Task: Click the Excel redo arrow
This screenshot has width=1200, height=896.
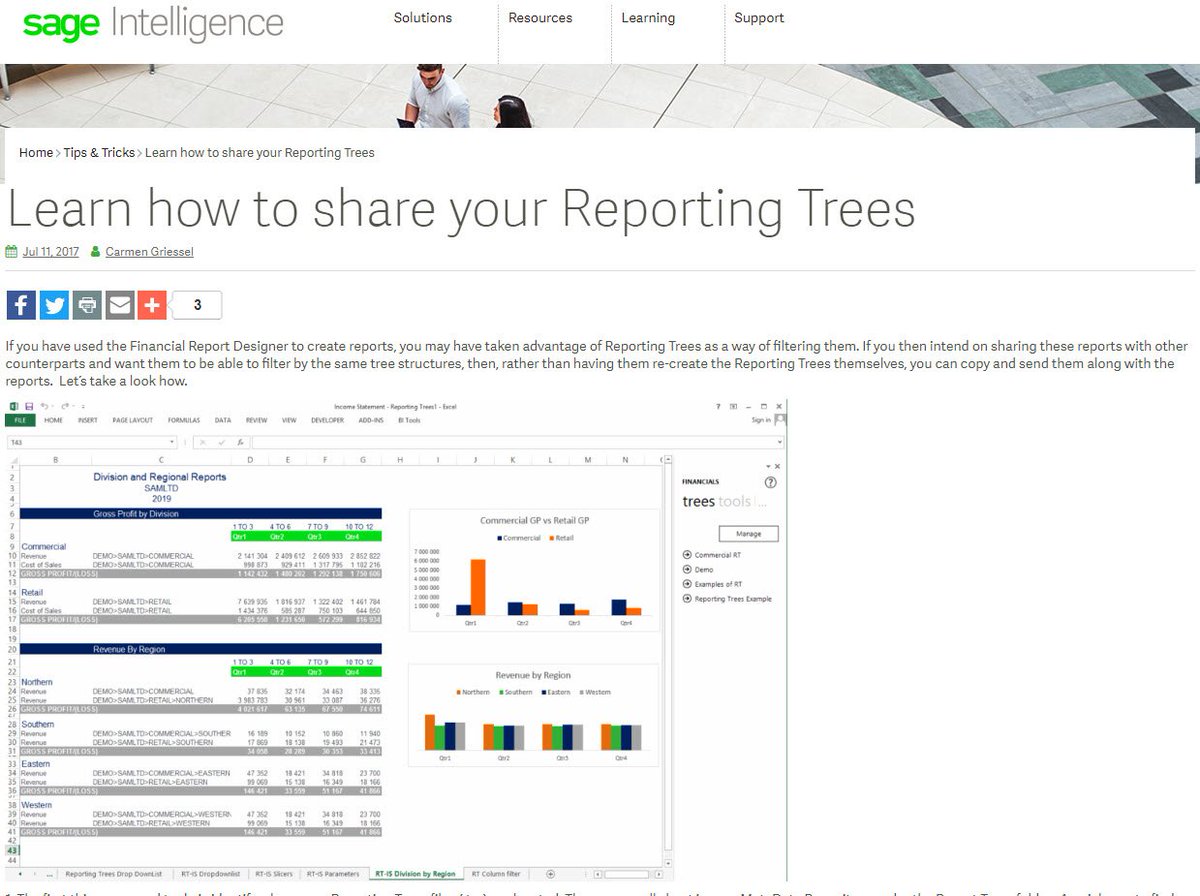Action: [65, 406]
